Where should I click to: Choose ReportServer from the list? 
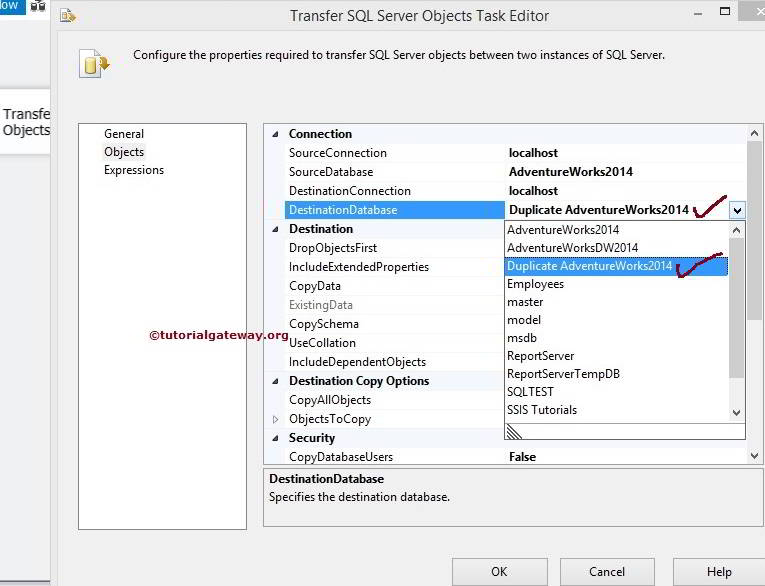(x=617, y=356)
